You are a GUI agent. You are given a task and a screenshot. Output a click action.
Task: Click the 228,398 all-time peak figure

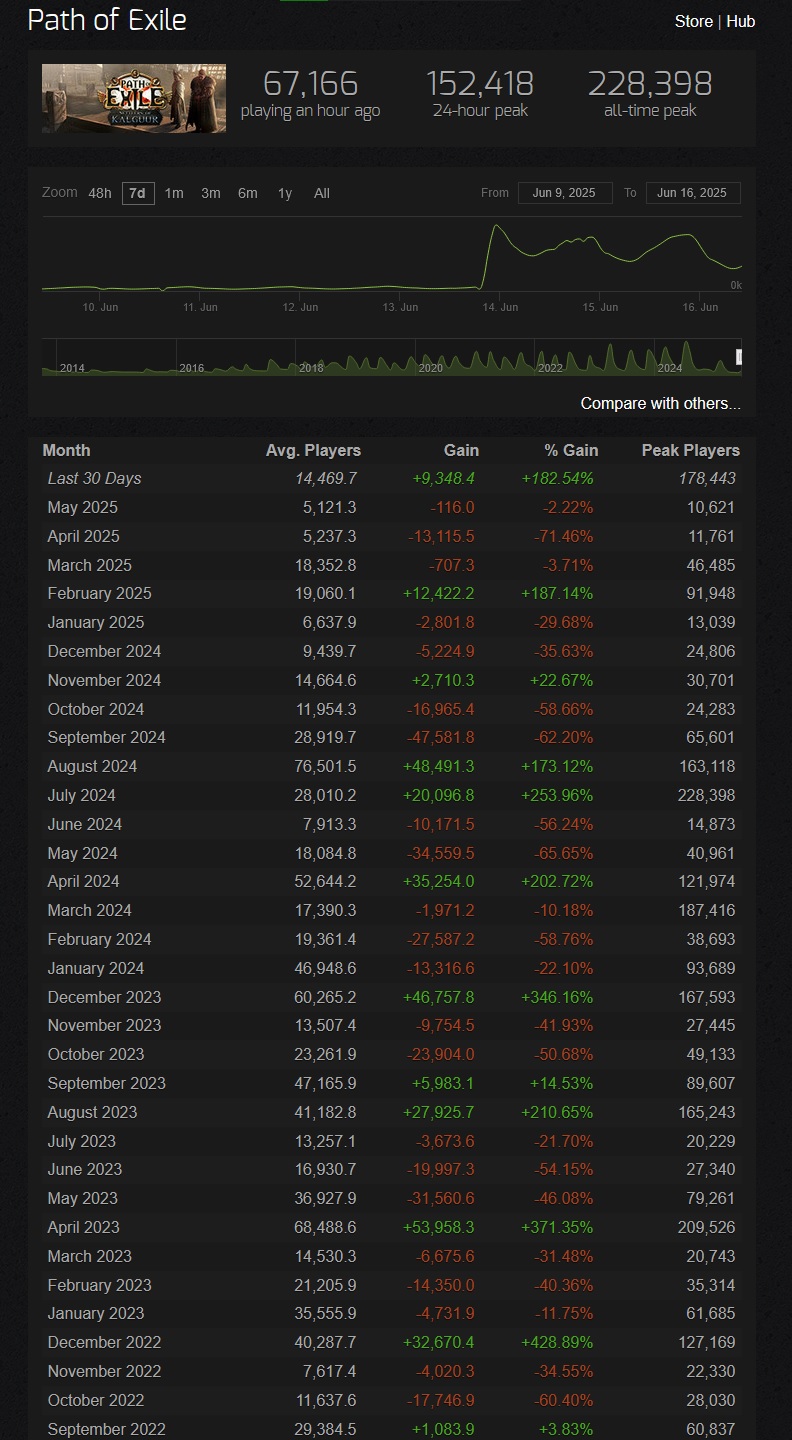650,83
